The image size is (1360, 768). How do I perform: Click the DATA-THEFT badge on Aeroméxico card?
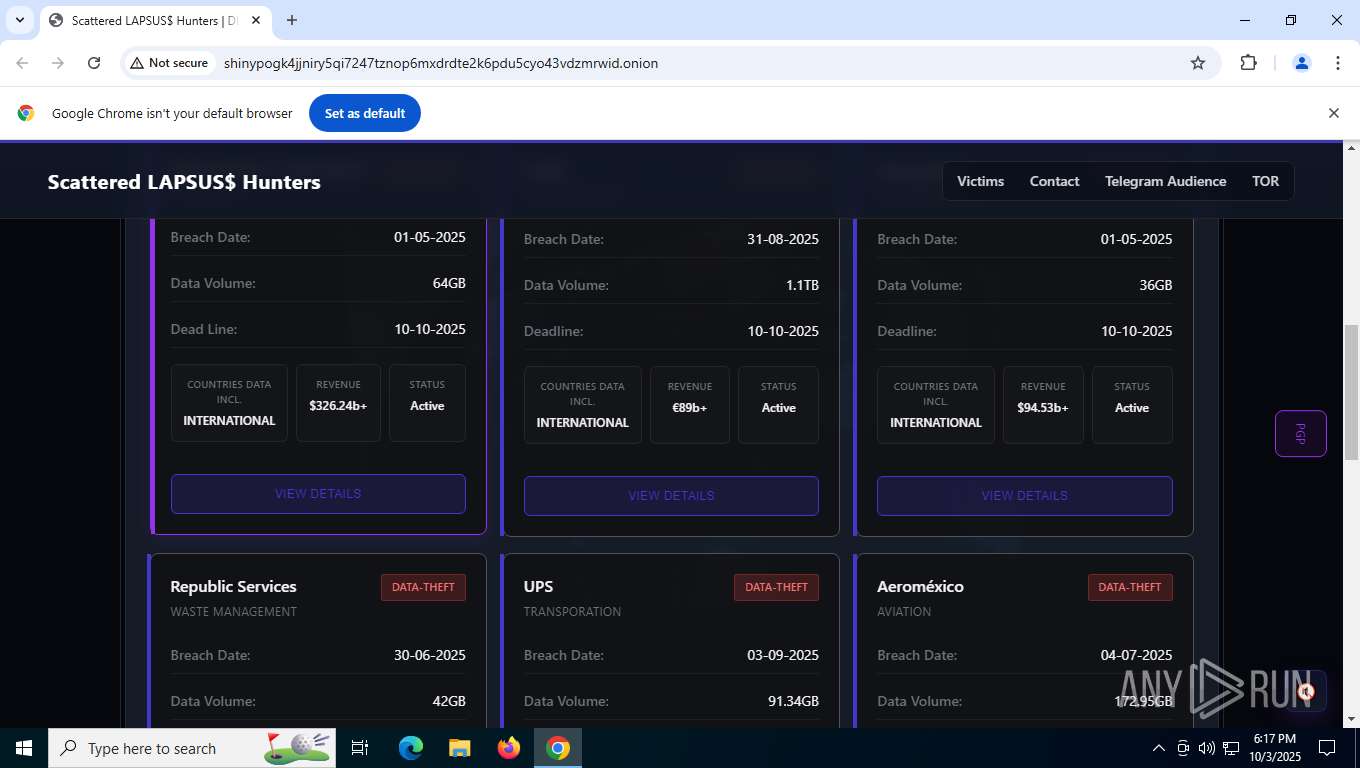(1130, 587)
